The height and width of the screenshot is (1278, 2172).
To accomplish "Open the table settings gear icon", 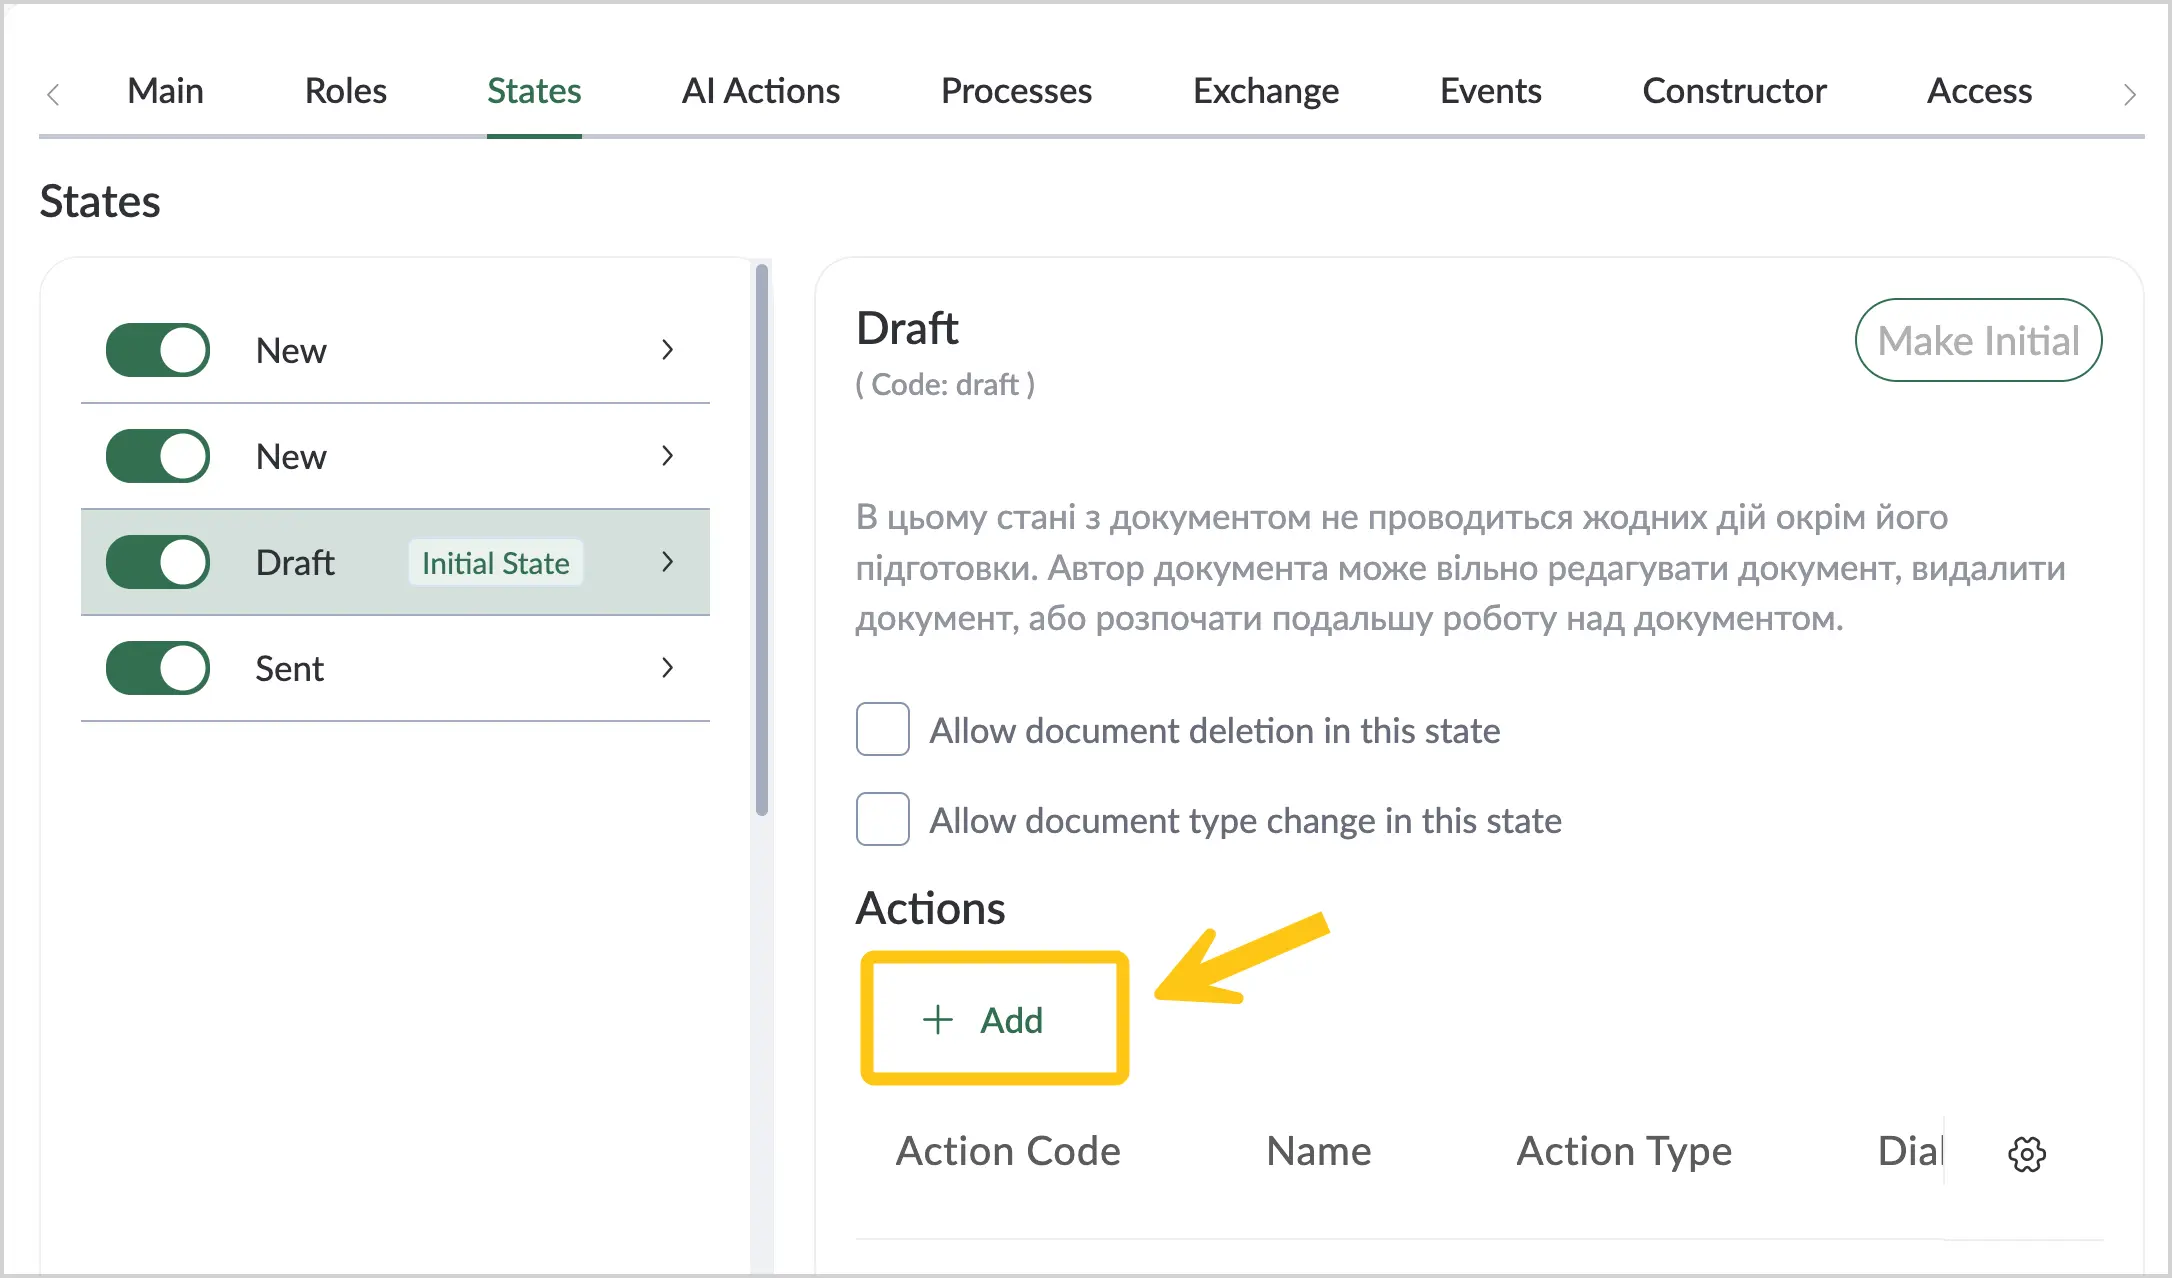I will pyautogui.click(x=2027, y=1154).
